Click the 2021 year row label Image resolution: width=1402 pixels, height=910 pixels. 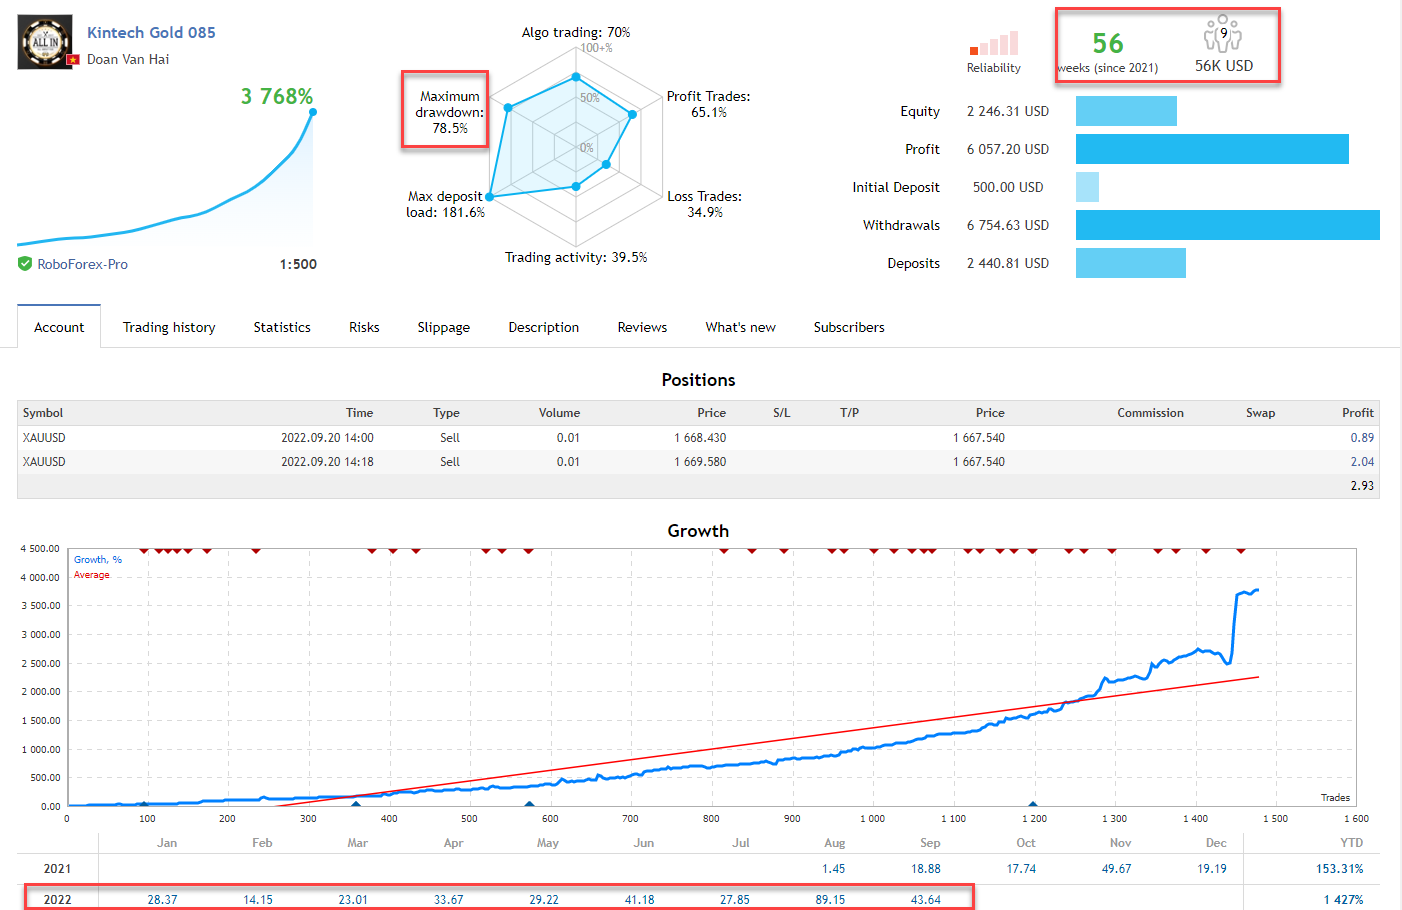[57, 869]
